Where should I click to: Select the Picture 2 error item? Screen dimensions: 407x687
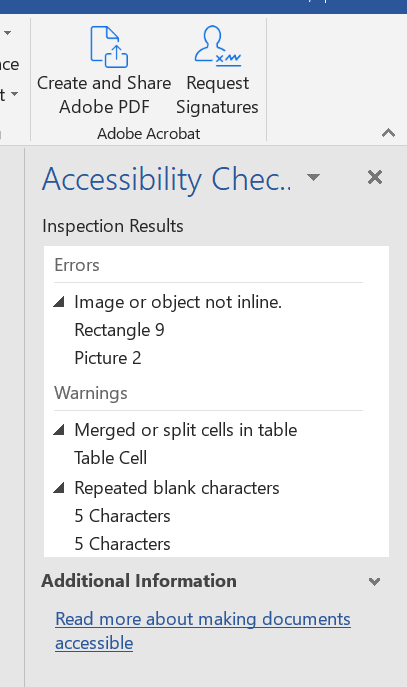click(x=108, y=358)
